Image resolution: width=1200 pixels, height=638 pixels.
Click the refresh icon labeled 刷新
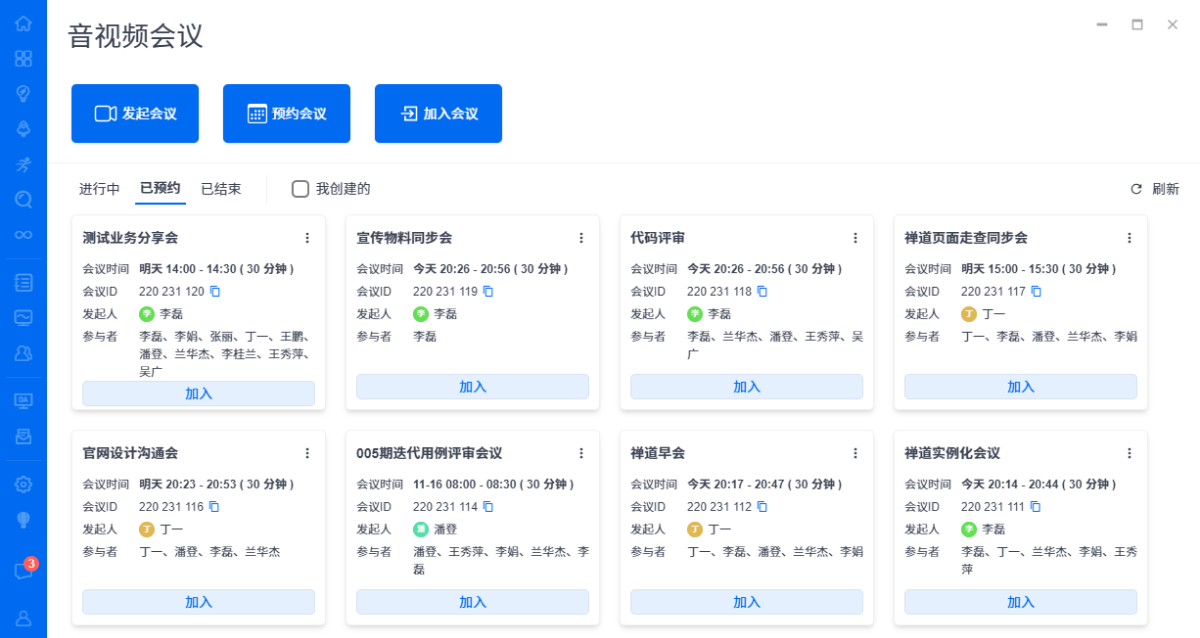click(1136, 189)
